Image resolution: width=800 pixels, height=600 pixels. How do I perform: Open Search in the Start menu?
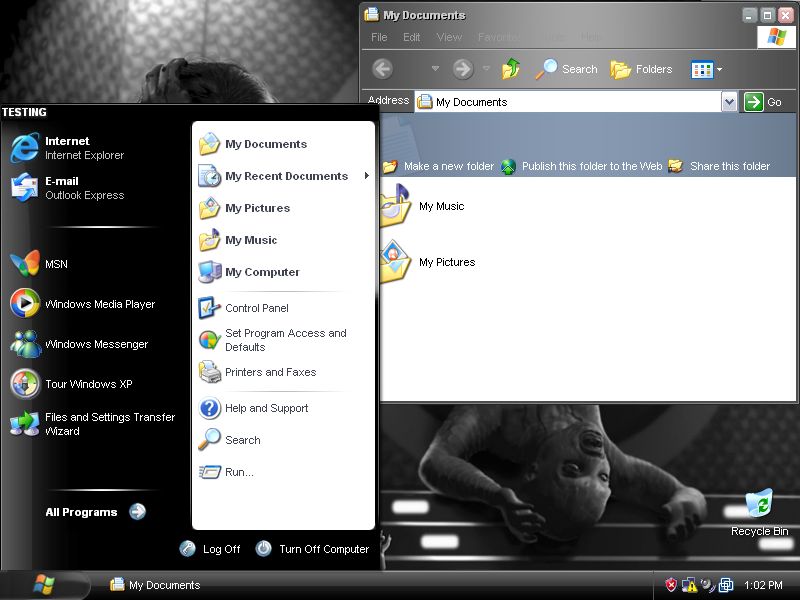tap(230, 440)
